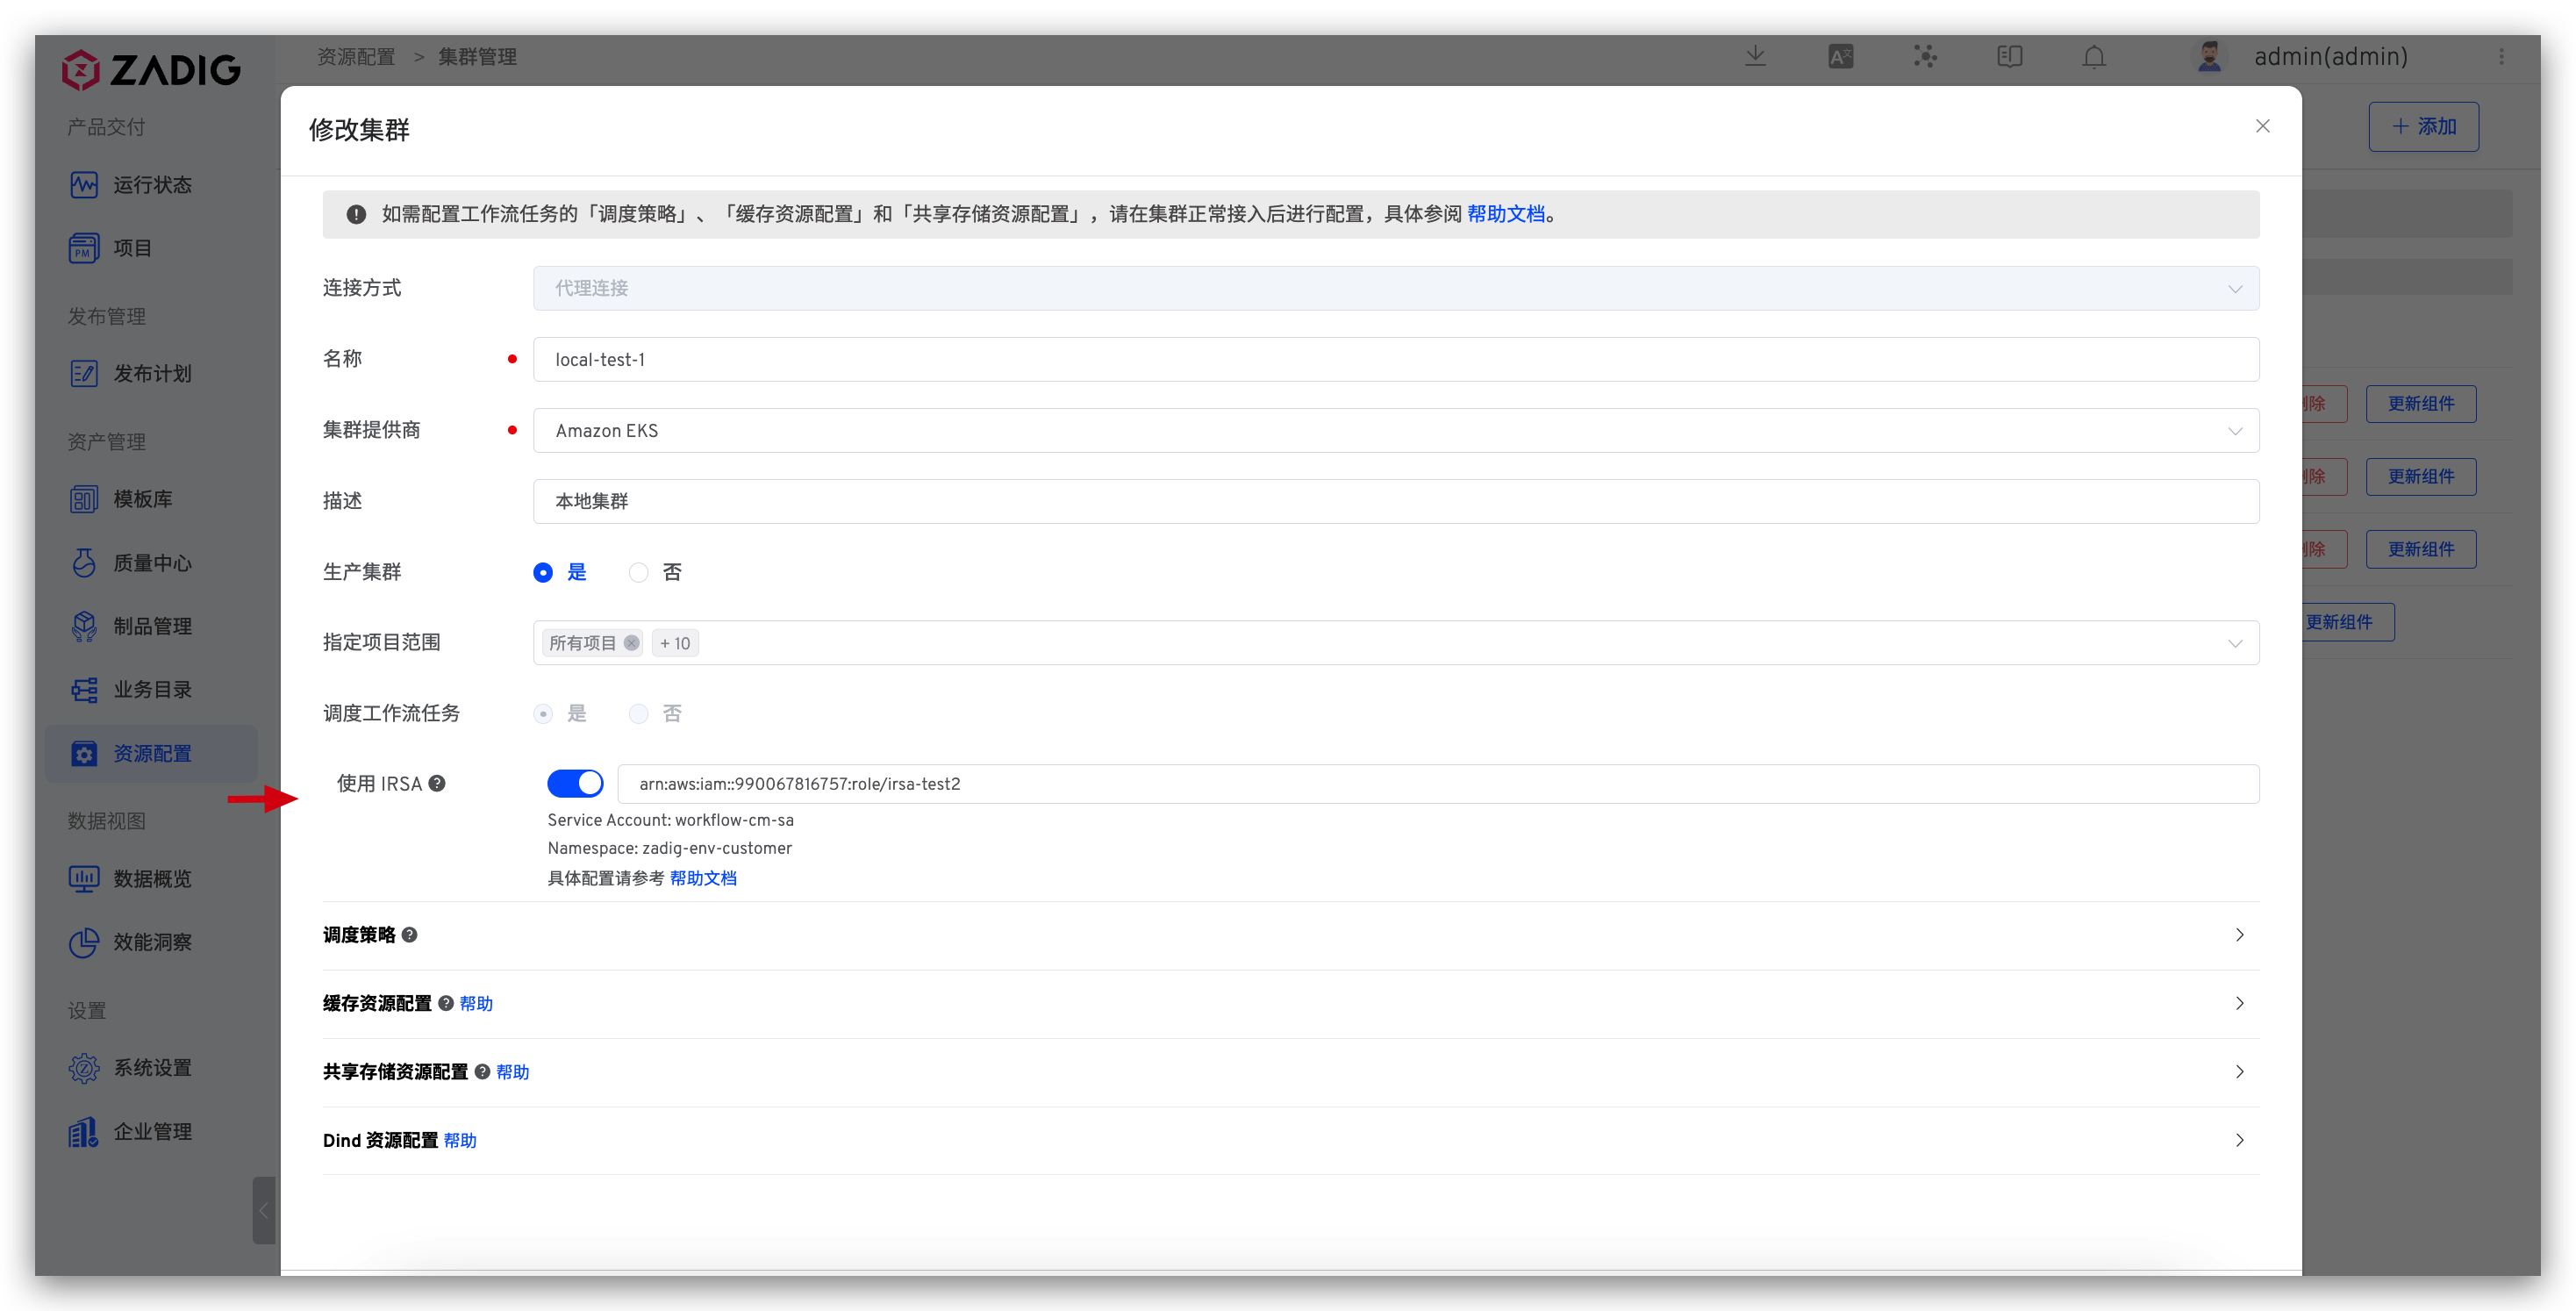
Task: Expand the Dind 资源配置 section
Action: coord(2239,1140)
